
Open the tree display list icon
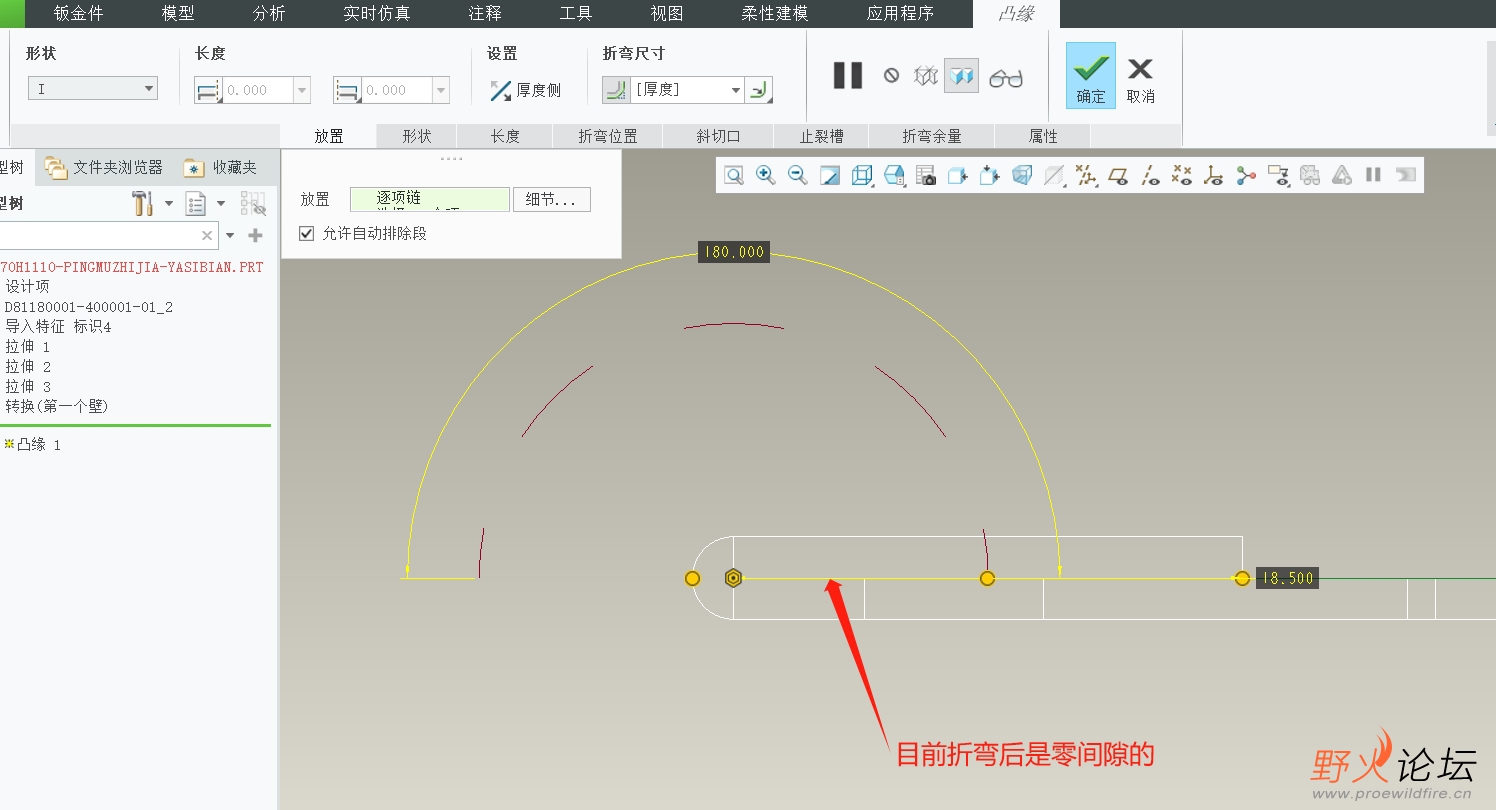pos(196,204)
